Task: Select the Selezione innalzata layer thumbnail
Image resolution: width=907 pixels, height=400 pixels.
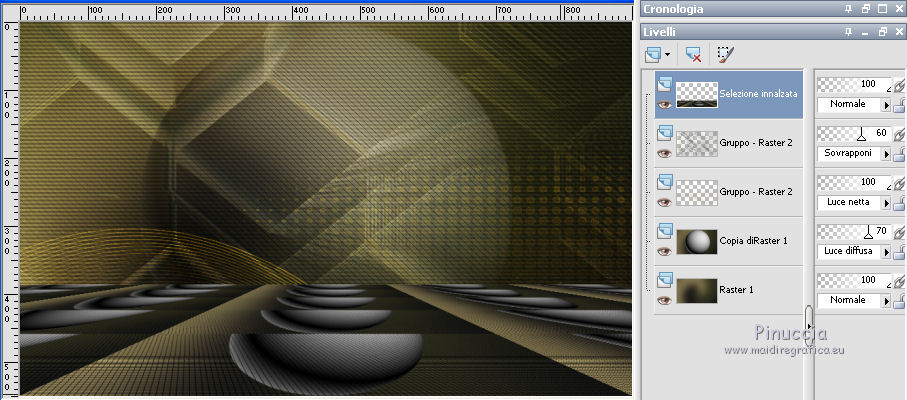Action: pos(697,94)
